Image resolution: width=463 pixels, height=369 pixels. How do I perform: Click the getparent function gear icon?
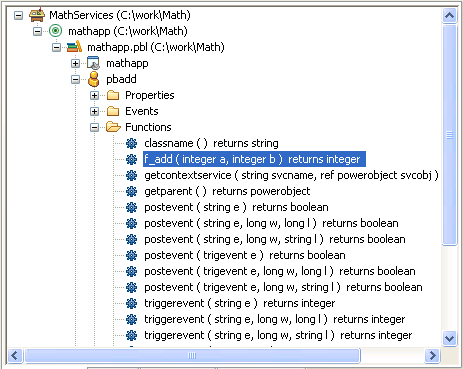click(132, 191)
